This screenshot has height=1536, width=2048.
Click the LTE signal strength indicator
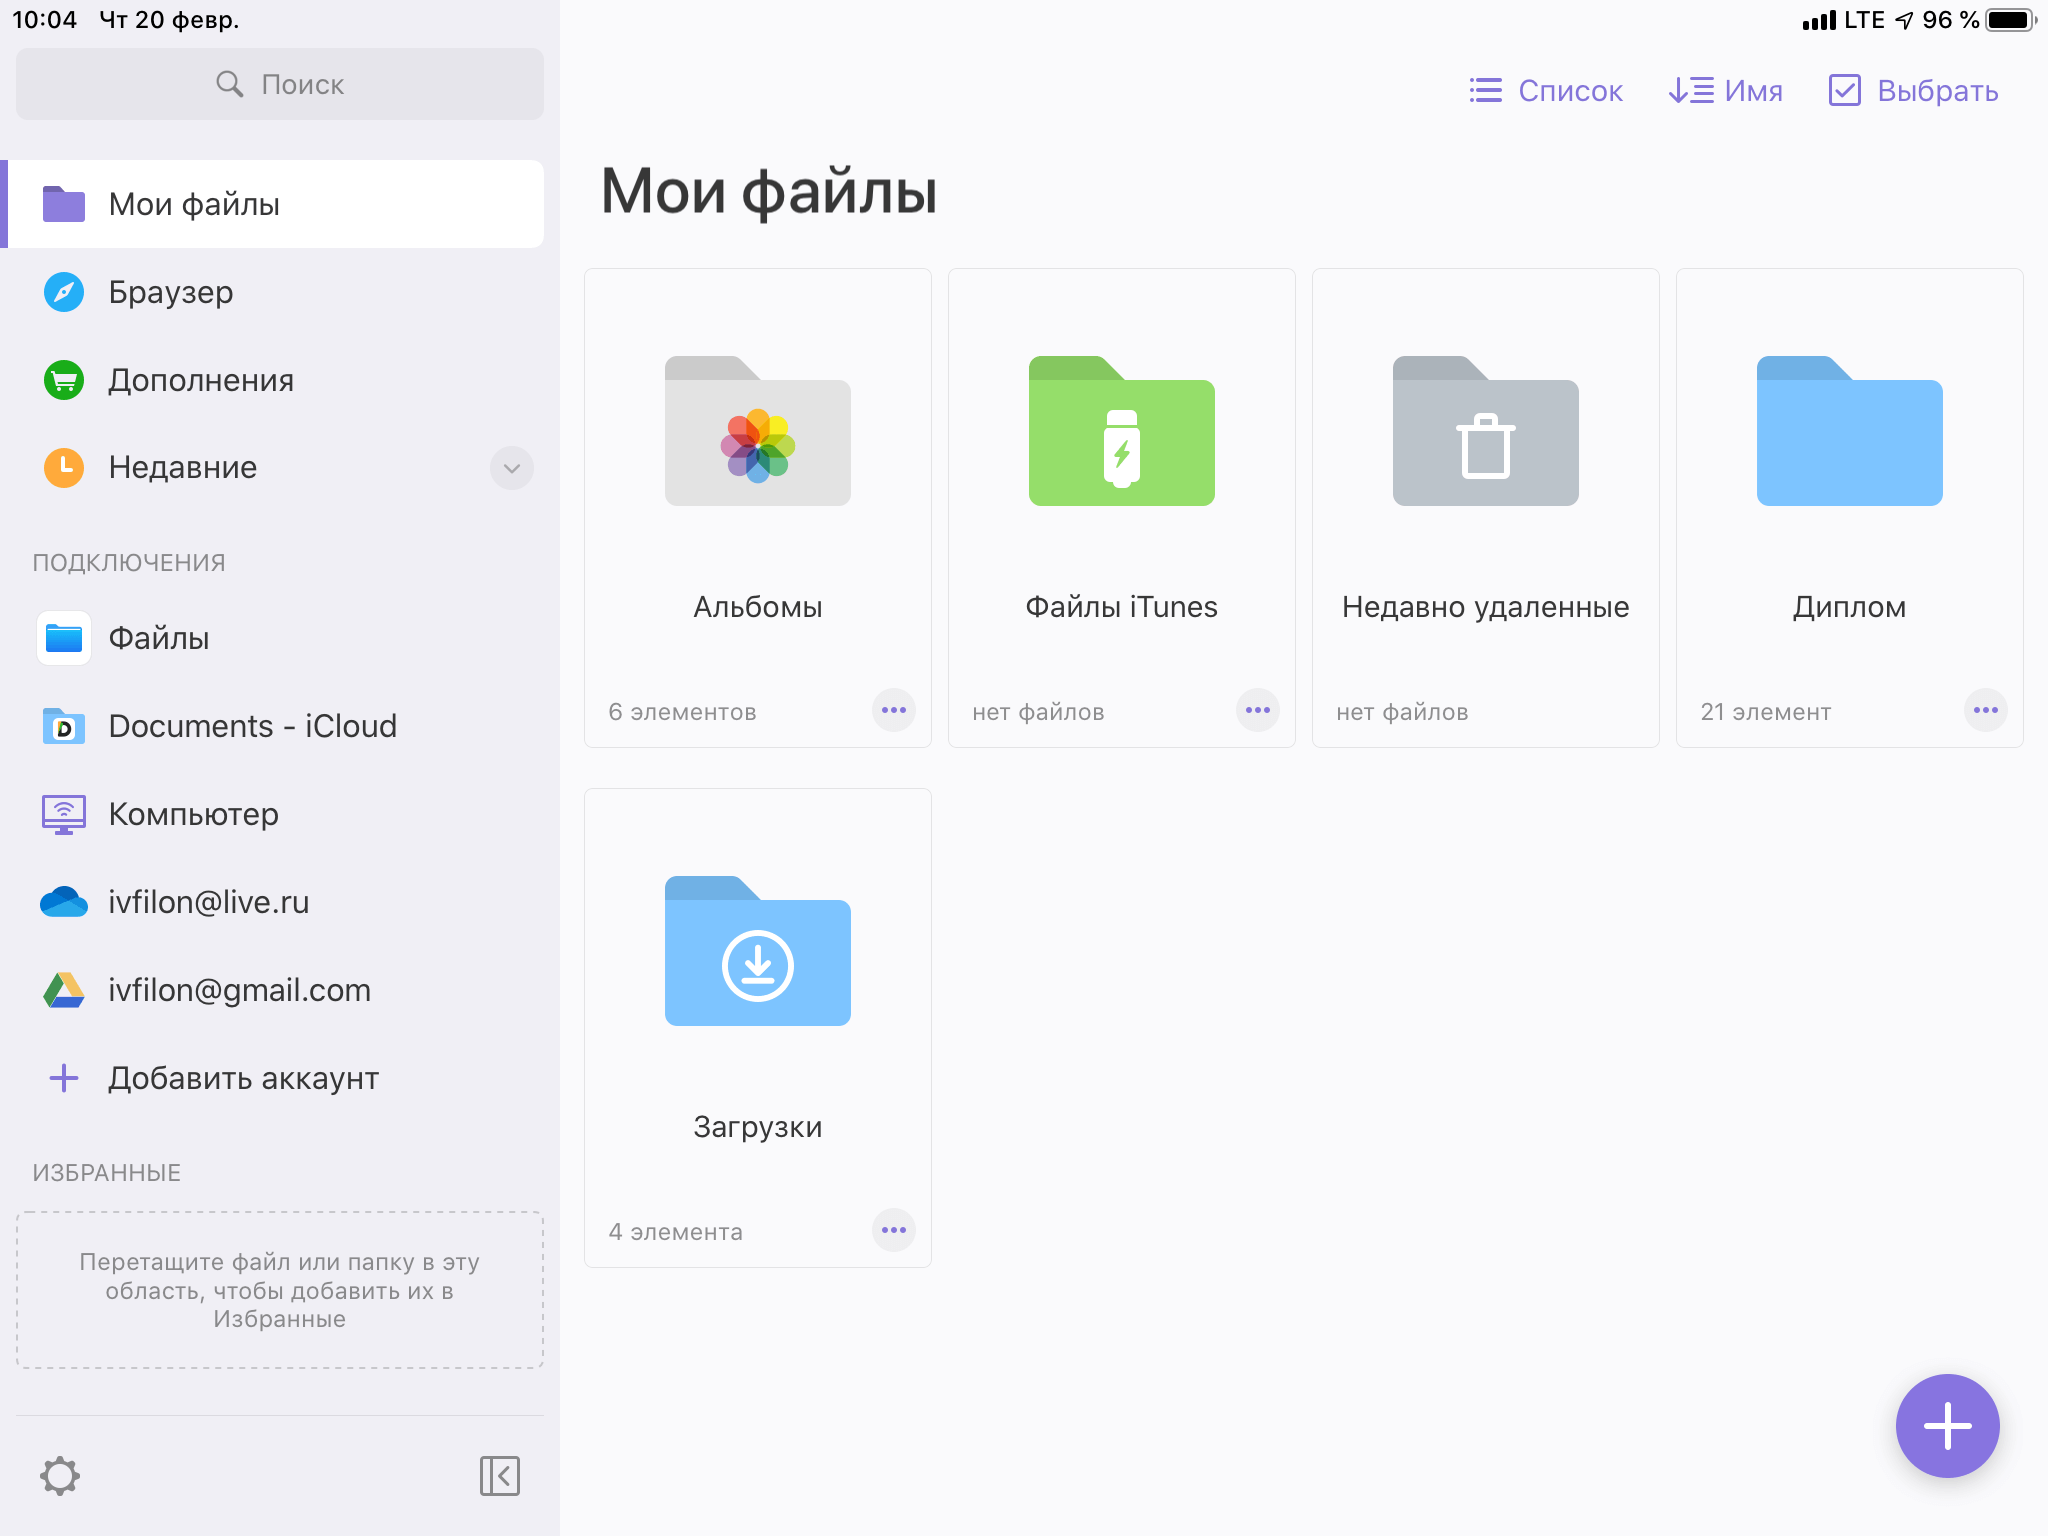(1819, 20)
